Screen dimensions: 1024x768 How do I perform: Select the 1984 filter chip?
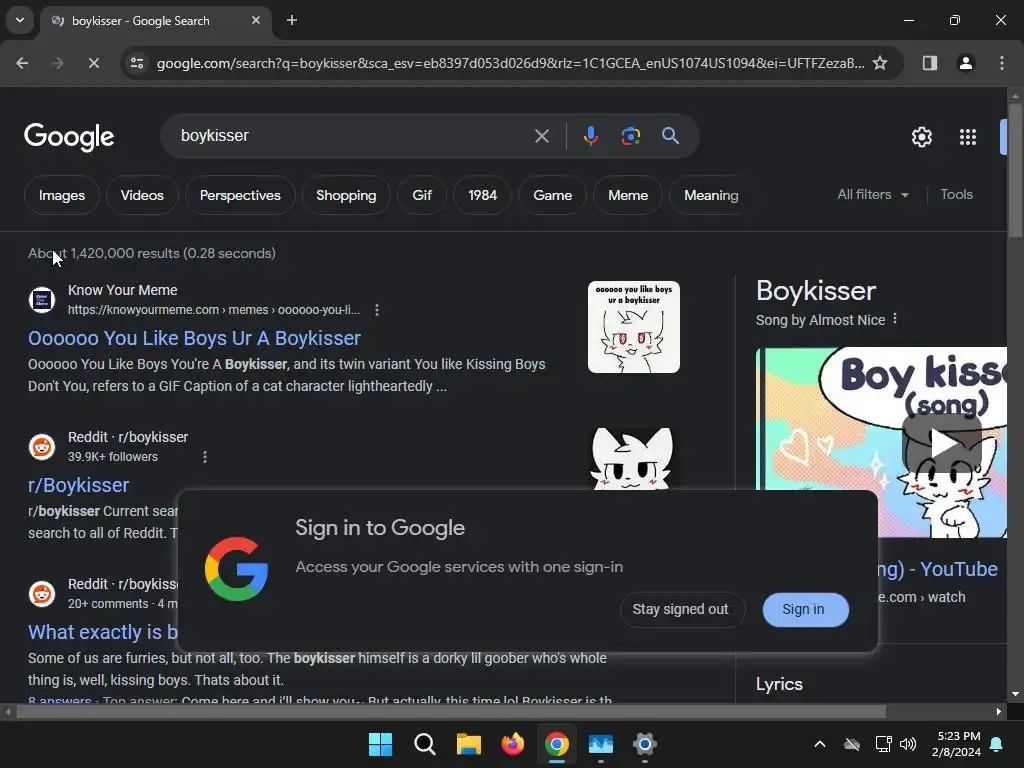pyautogui.click(x=483, y=195)
